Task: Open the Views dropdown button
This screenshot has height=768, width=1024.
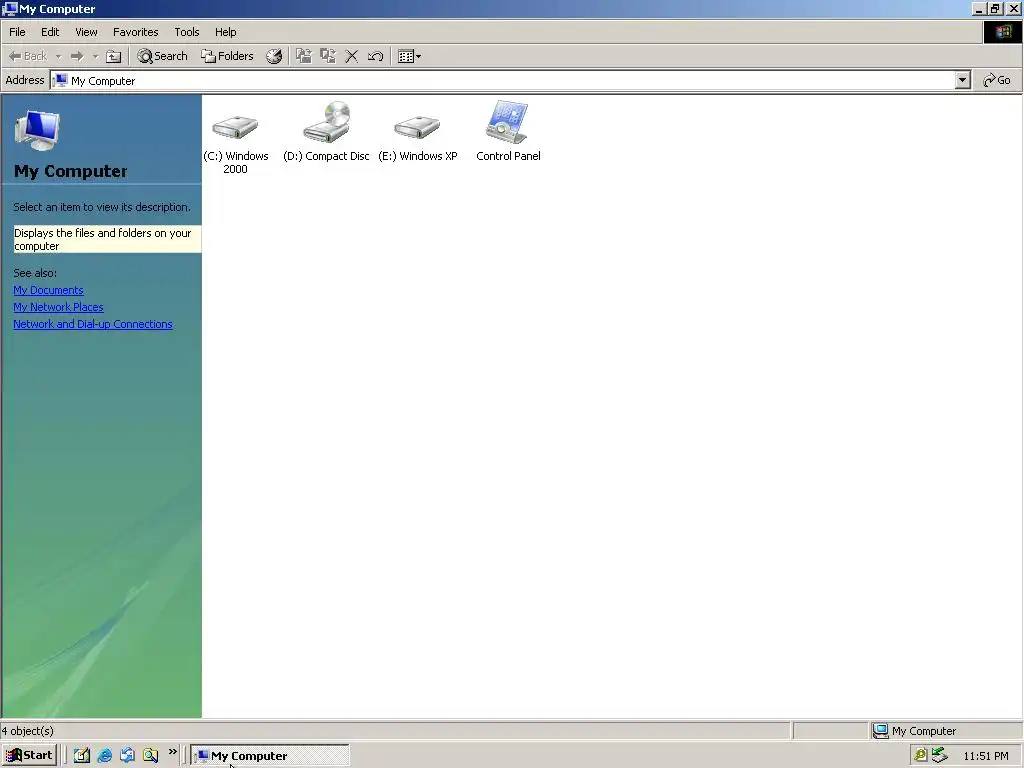Action: (x=409, y=56)
